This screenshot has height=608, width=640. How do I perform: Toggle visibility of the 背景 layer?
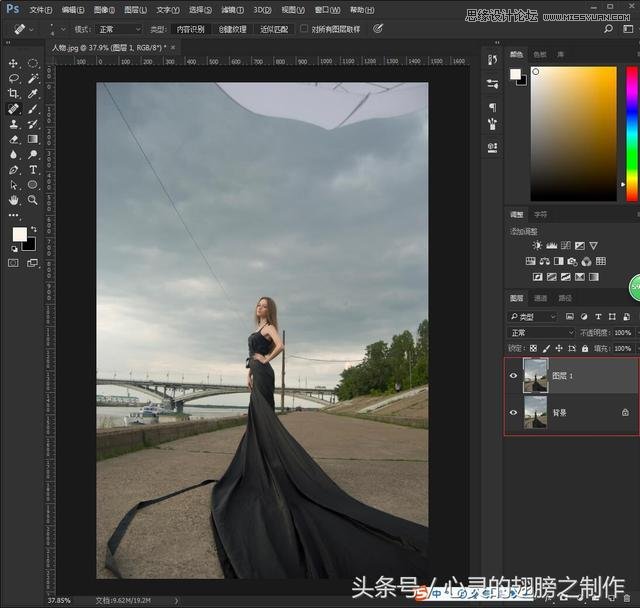click(514, 412)
